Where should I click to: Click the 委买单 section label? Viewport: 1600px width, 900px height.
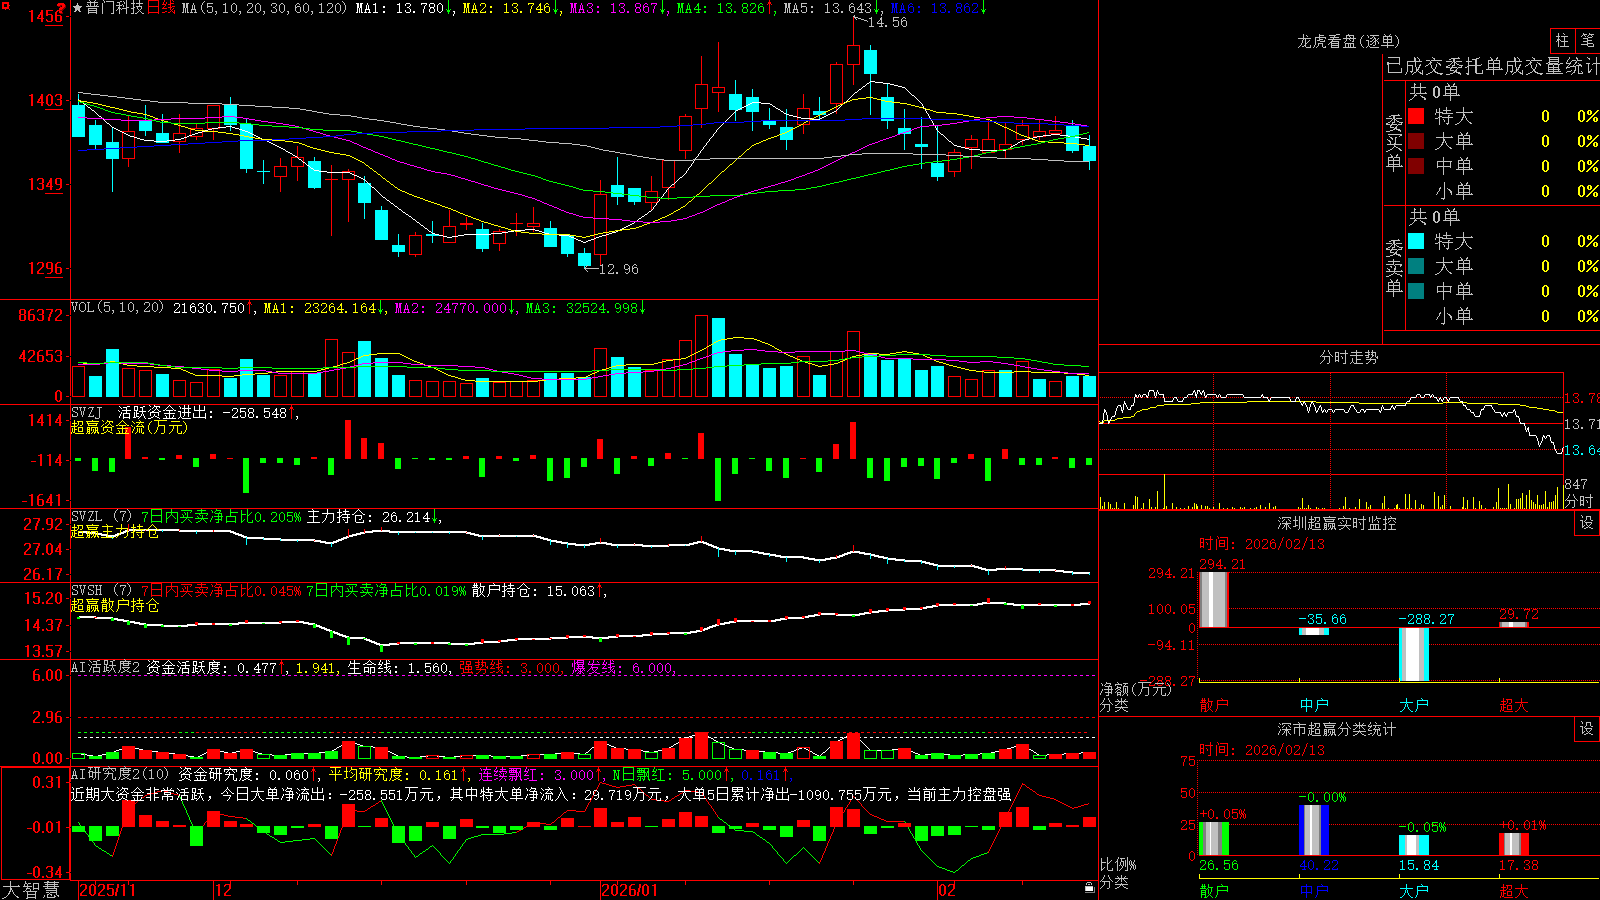[x=1394, y=143]
